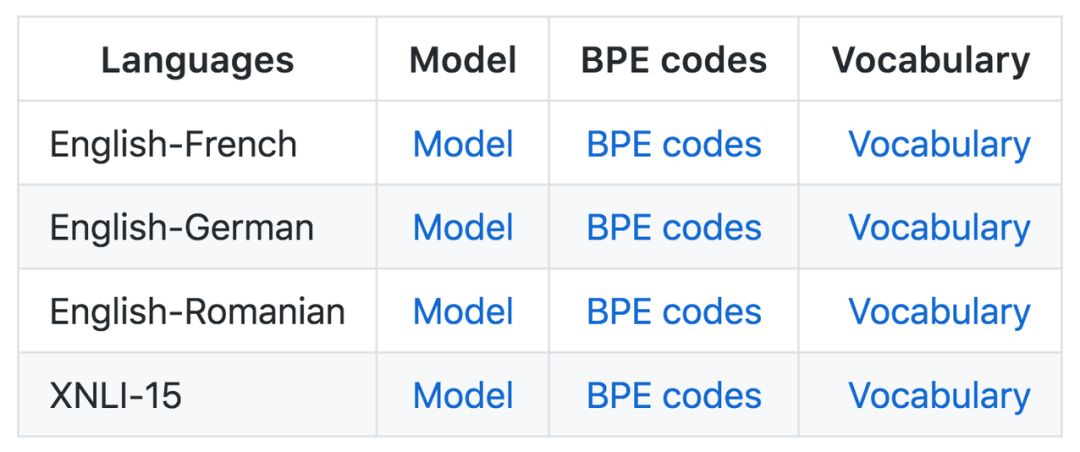Download the English-Romanian Vocabulary file
Image resolution: width=1080 pixels, height=452 pixels.
[939, 312]
